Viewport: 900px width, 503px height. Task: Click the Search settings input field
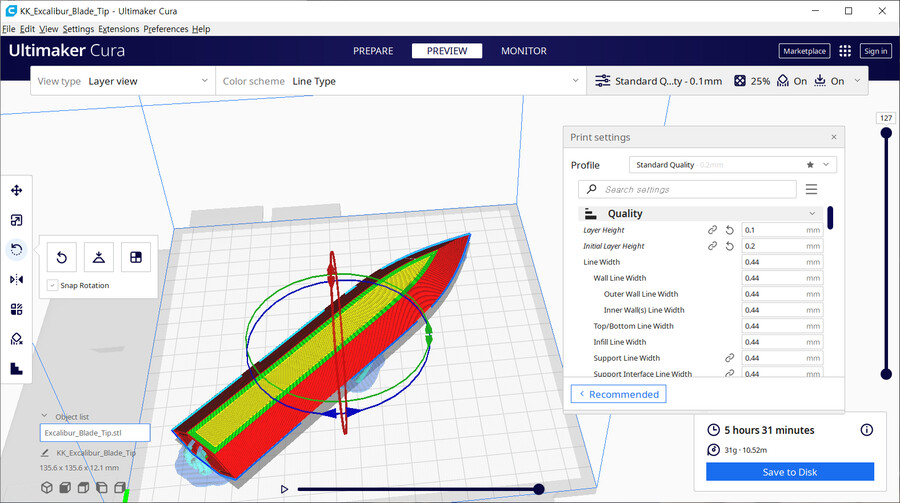point(696,189)
